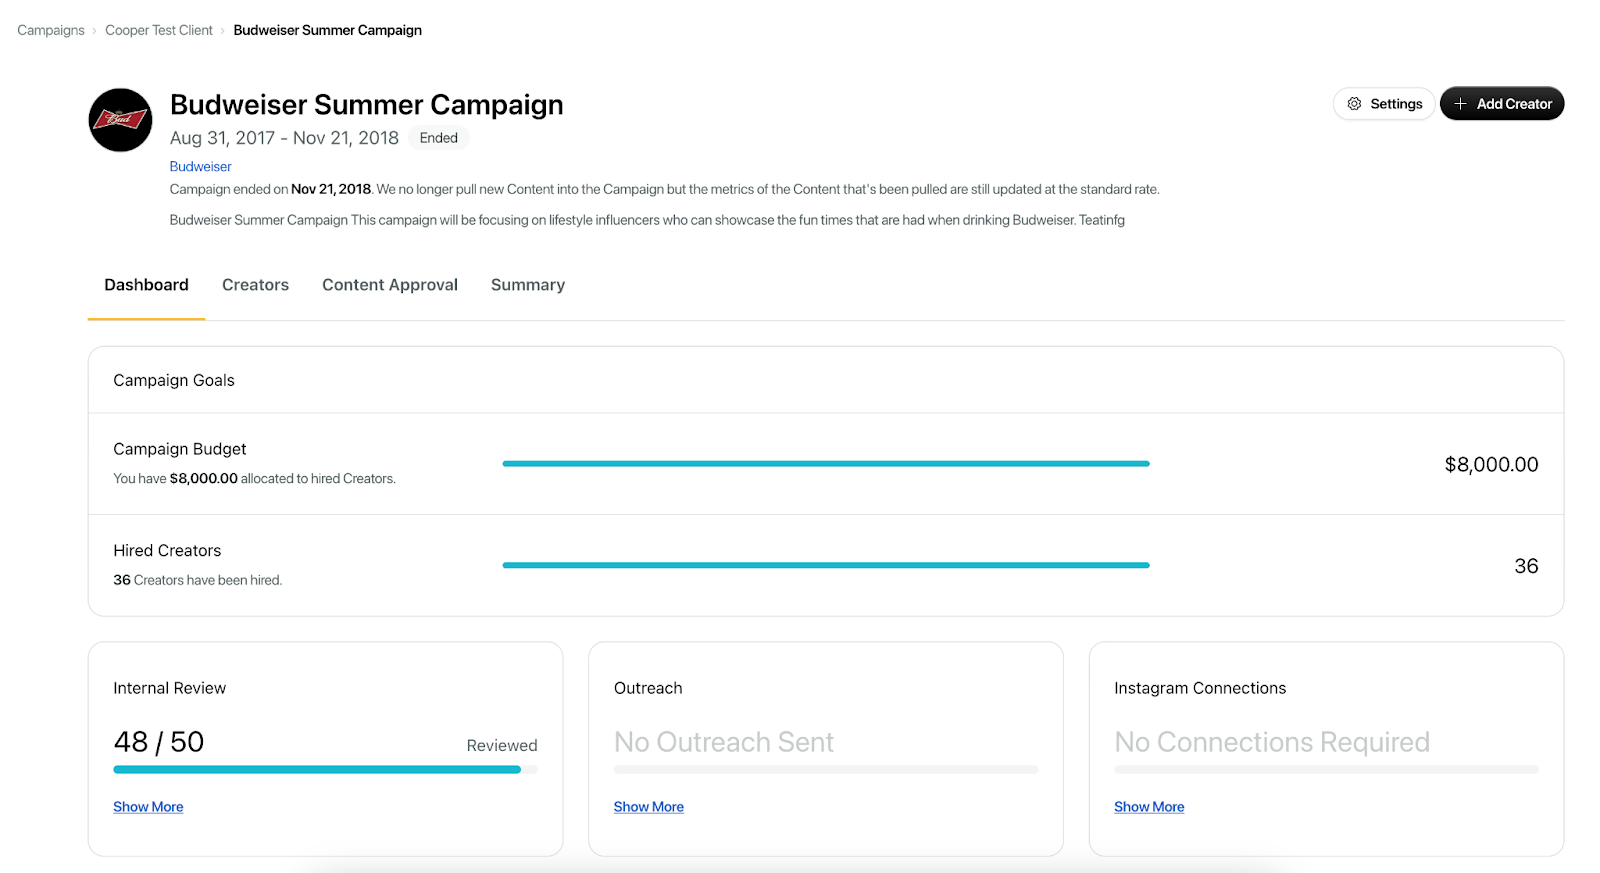Click '36 Creators have been hired' text
Viewport: 1600px width, 873px height.
tap(198, 580)
